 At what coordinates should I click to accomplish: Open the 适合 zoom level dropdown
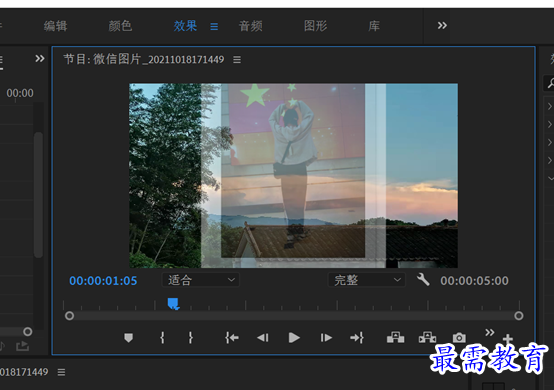click(201, 280)
